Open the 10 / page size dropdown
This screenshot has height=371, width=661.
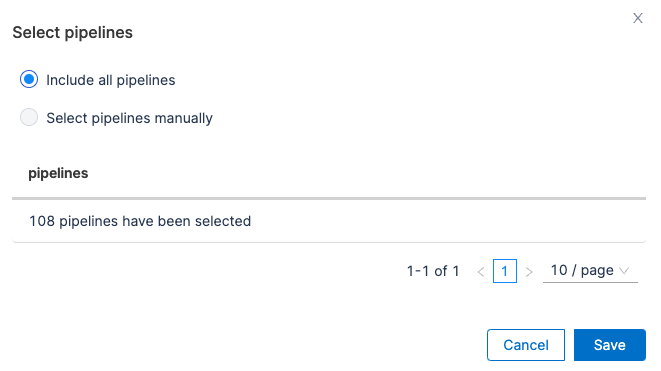(590, 271)
